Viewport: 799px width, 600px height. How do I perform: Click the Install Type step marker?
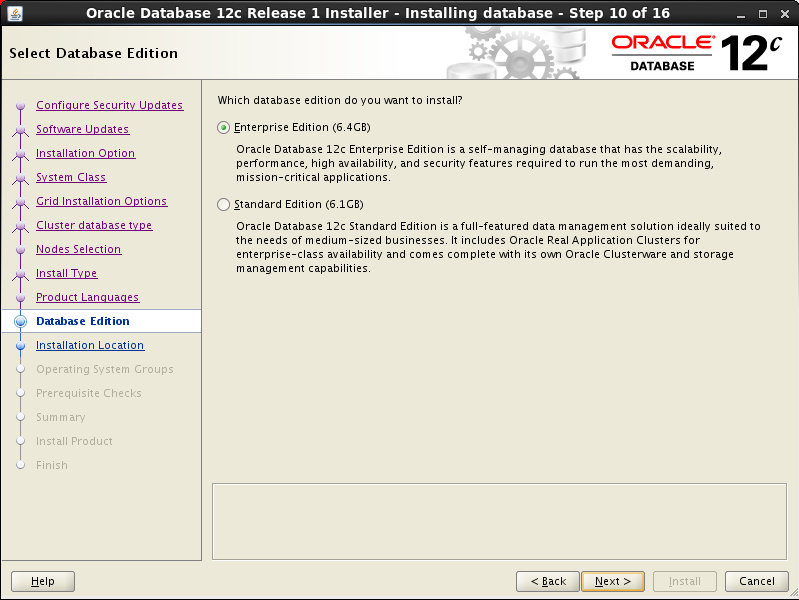coord(20,274)
